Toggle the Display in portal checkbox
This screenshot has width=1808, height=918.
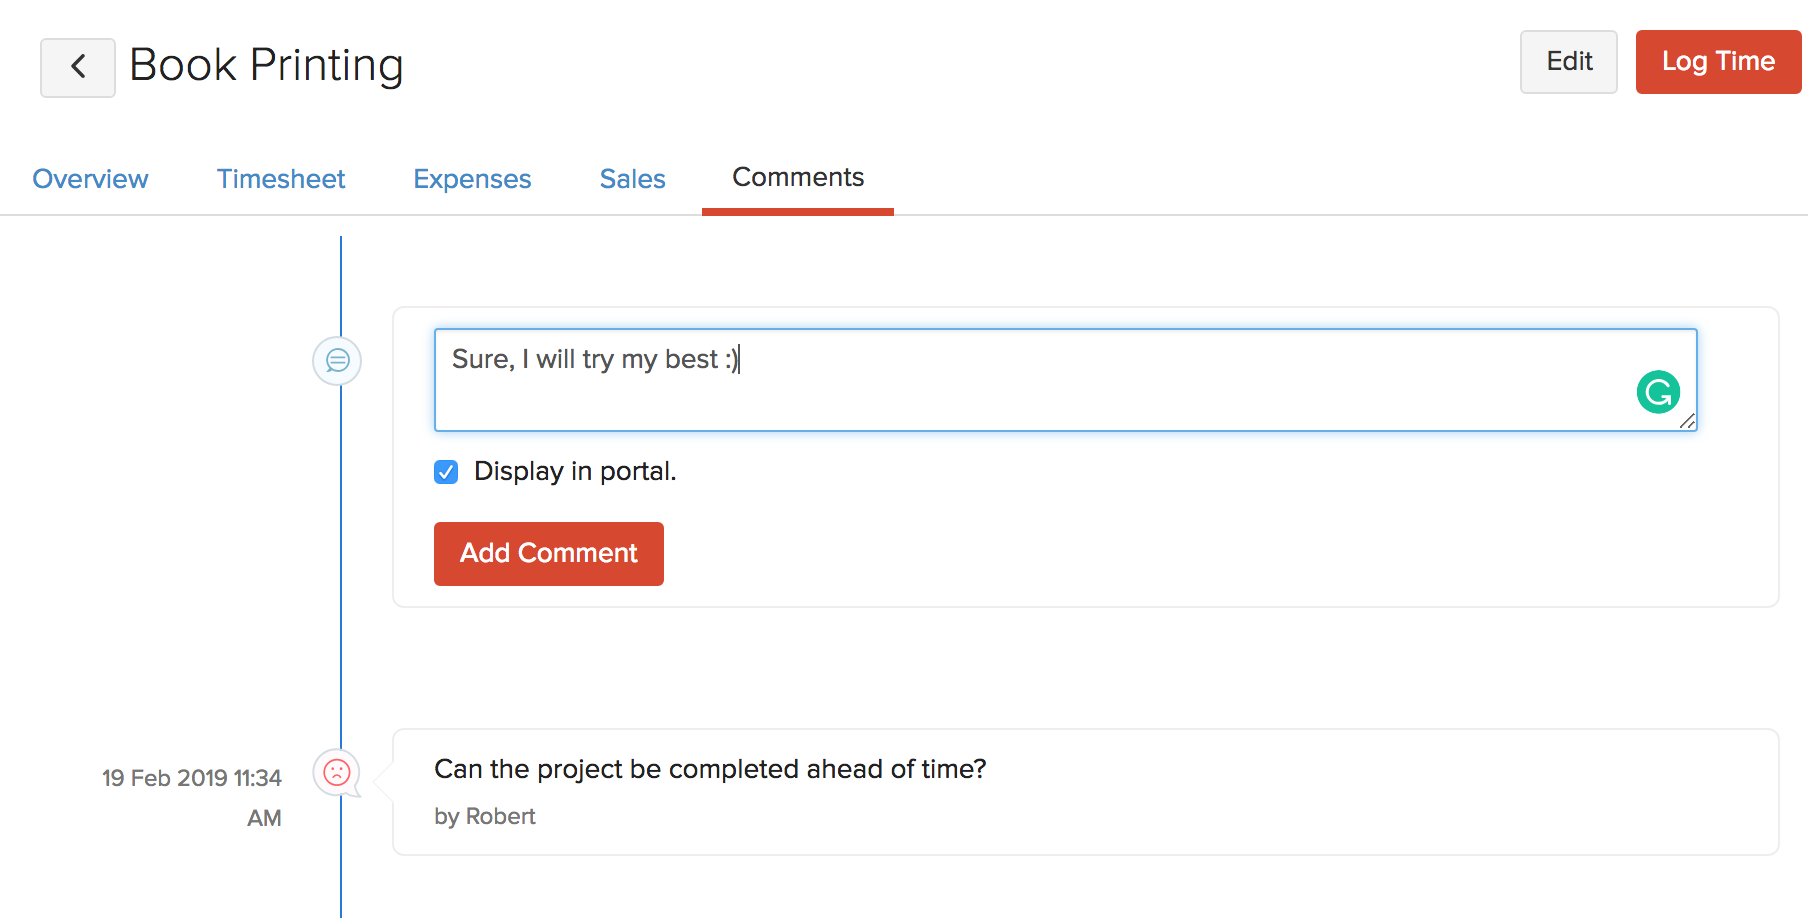pos(446,472)
